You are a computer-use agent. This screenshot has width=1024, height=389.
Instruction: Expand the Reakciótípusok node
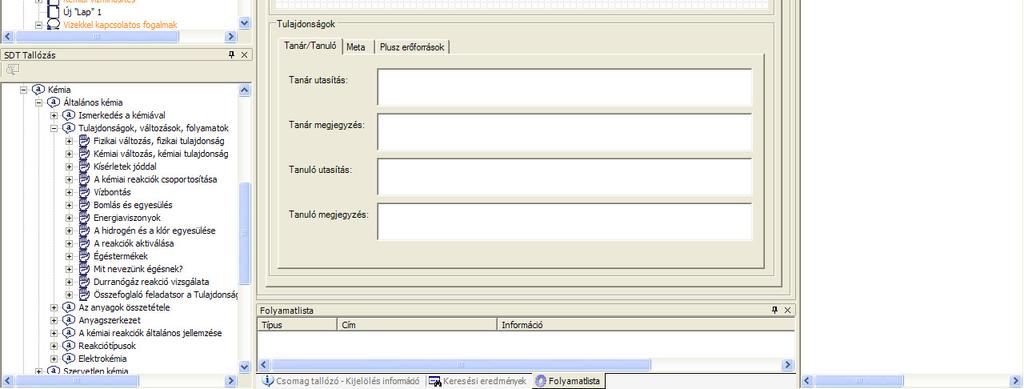(x=54, y=346)
